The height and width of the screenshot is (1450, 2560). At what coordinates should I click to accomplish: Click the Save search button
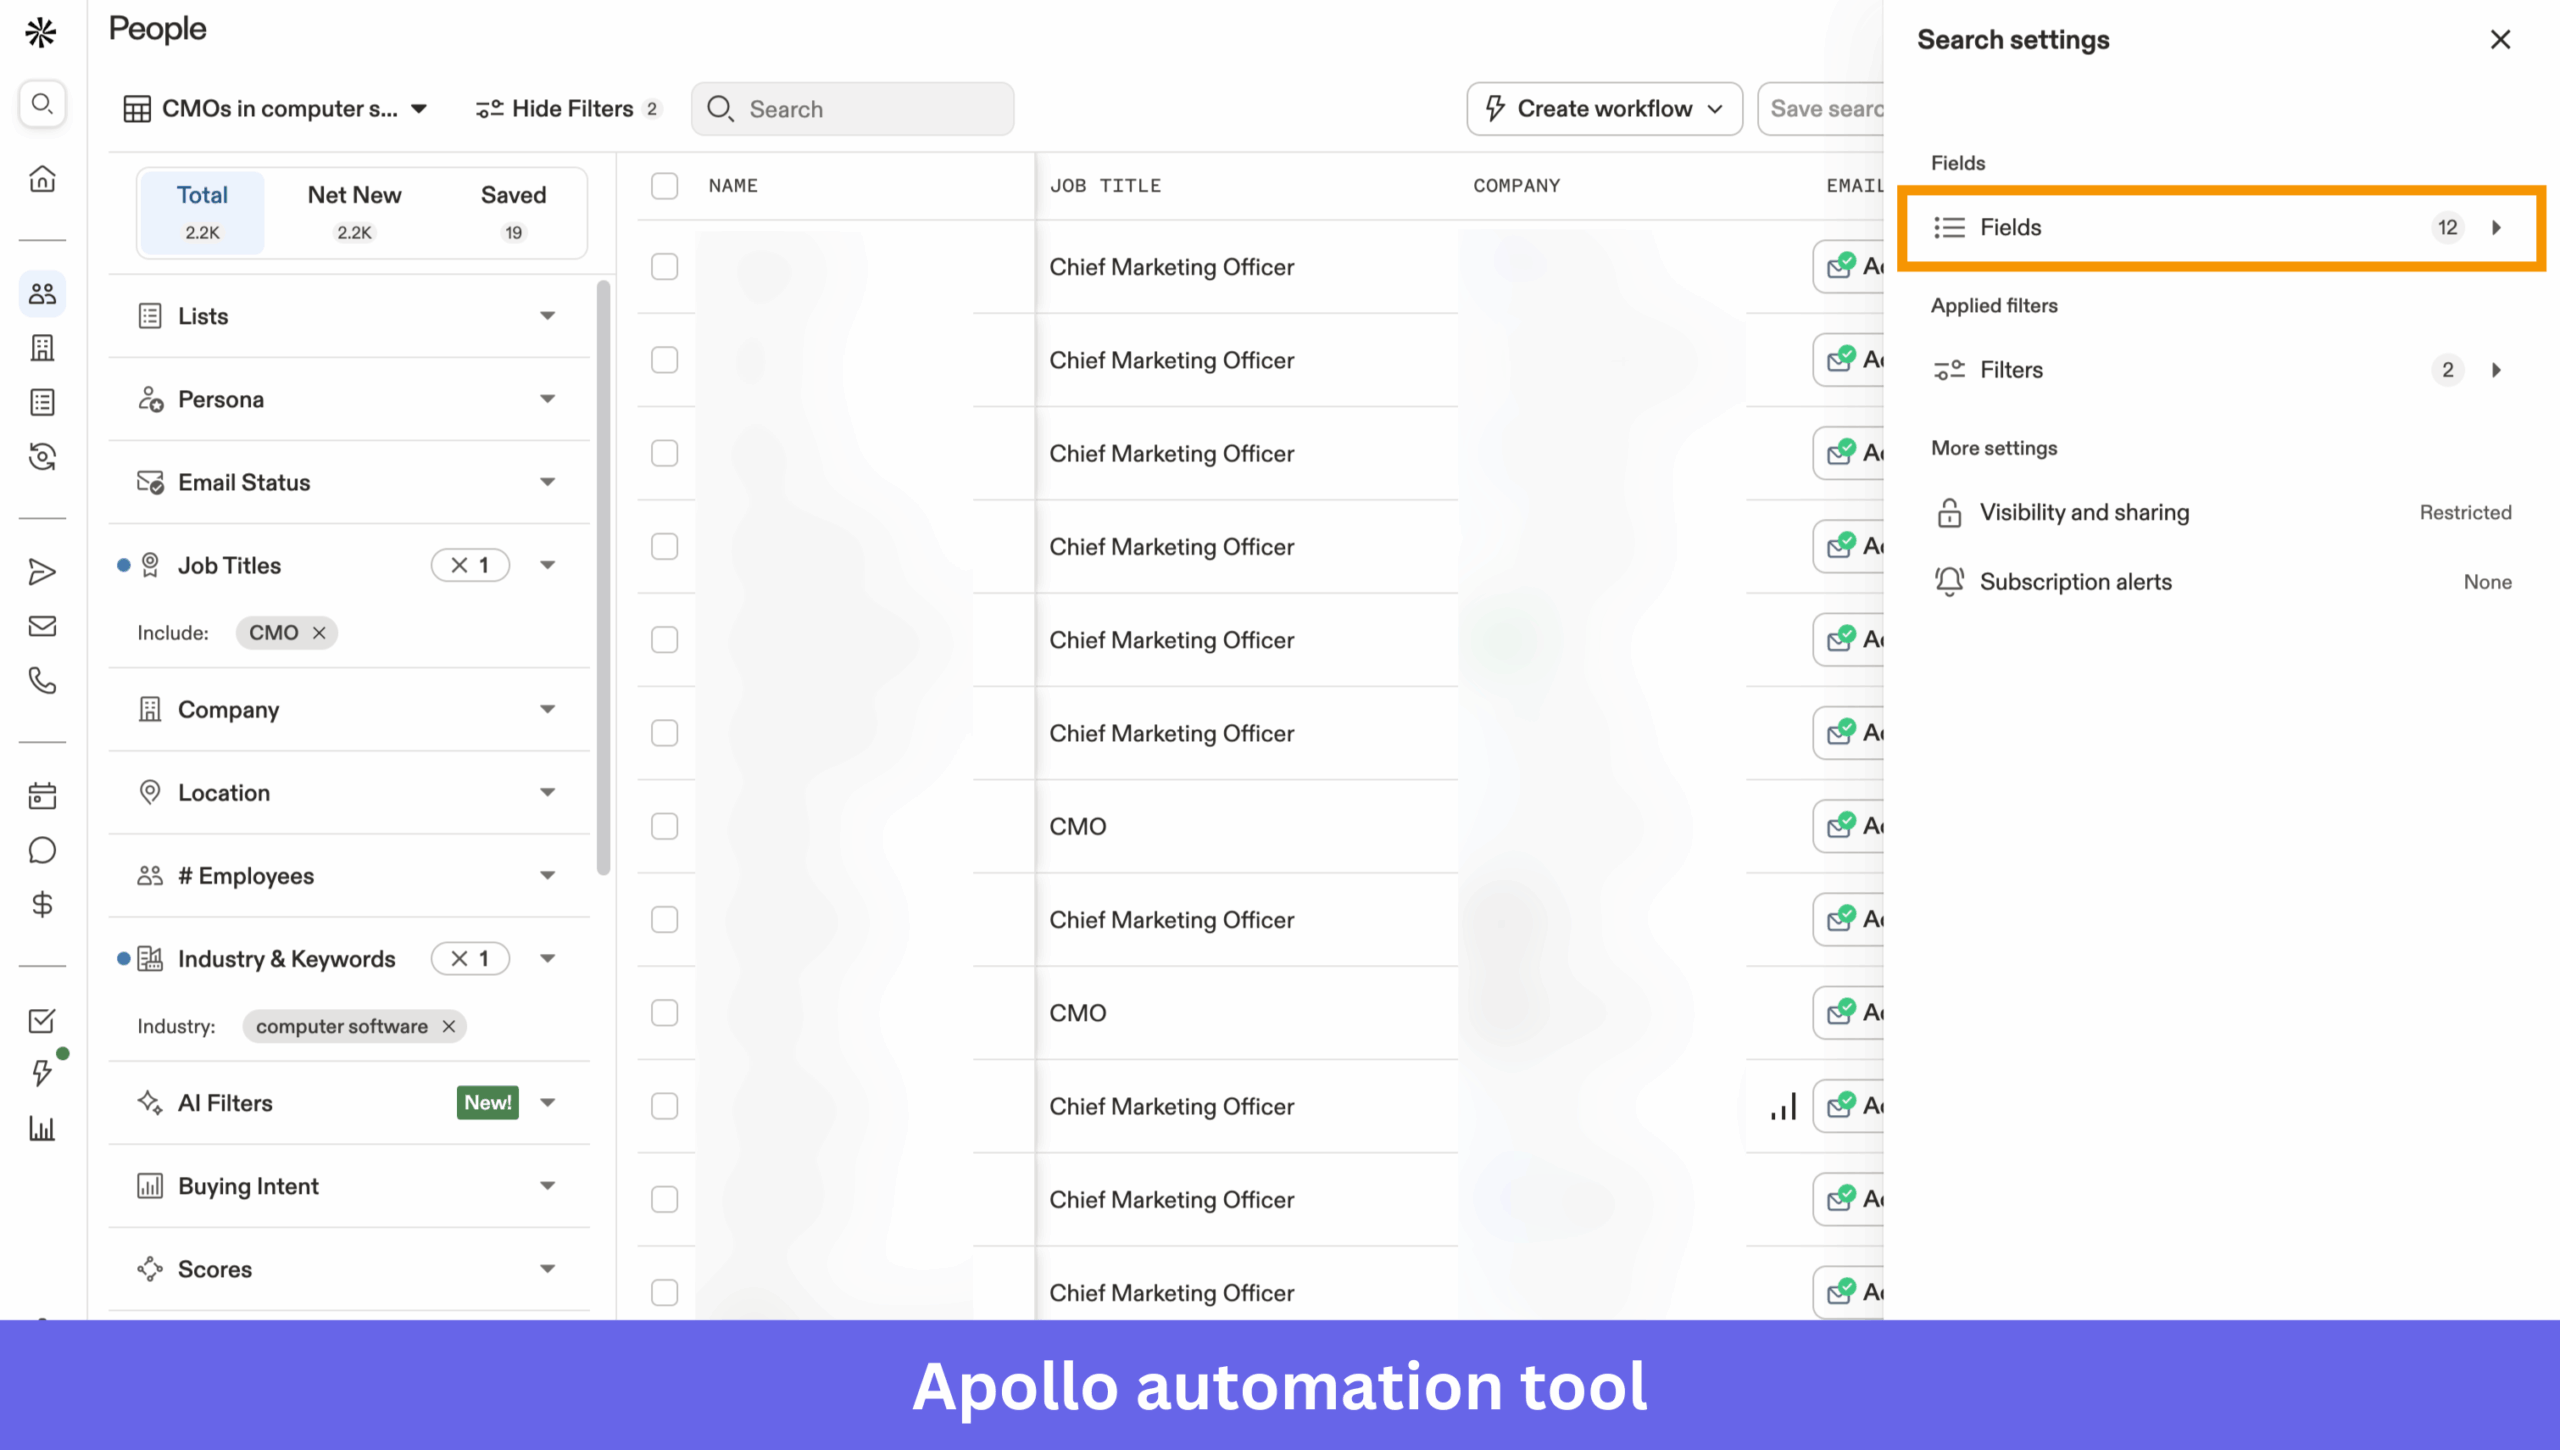click(x=1821, y=109)
